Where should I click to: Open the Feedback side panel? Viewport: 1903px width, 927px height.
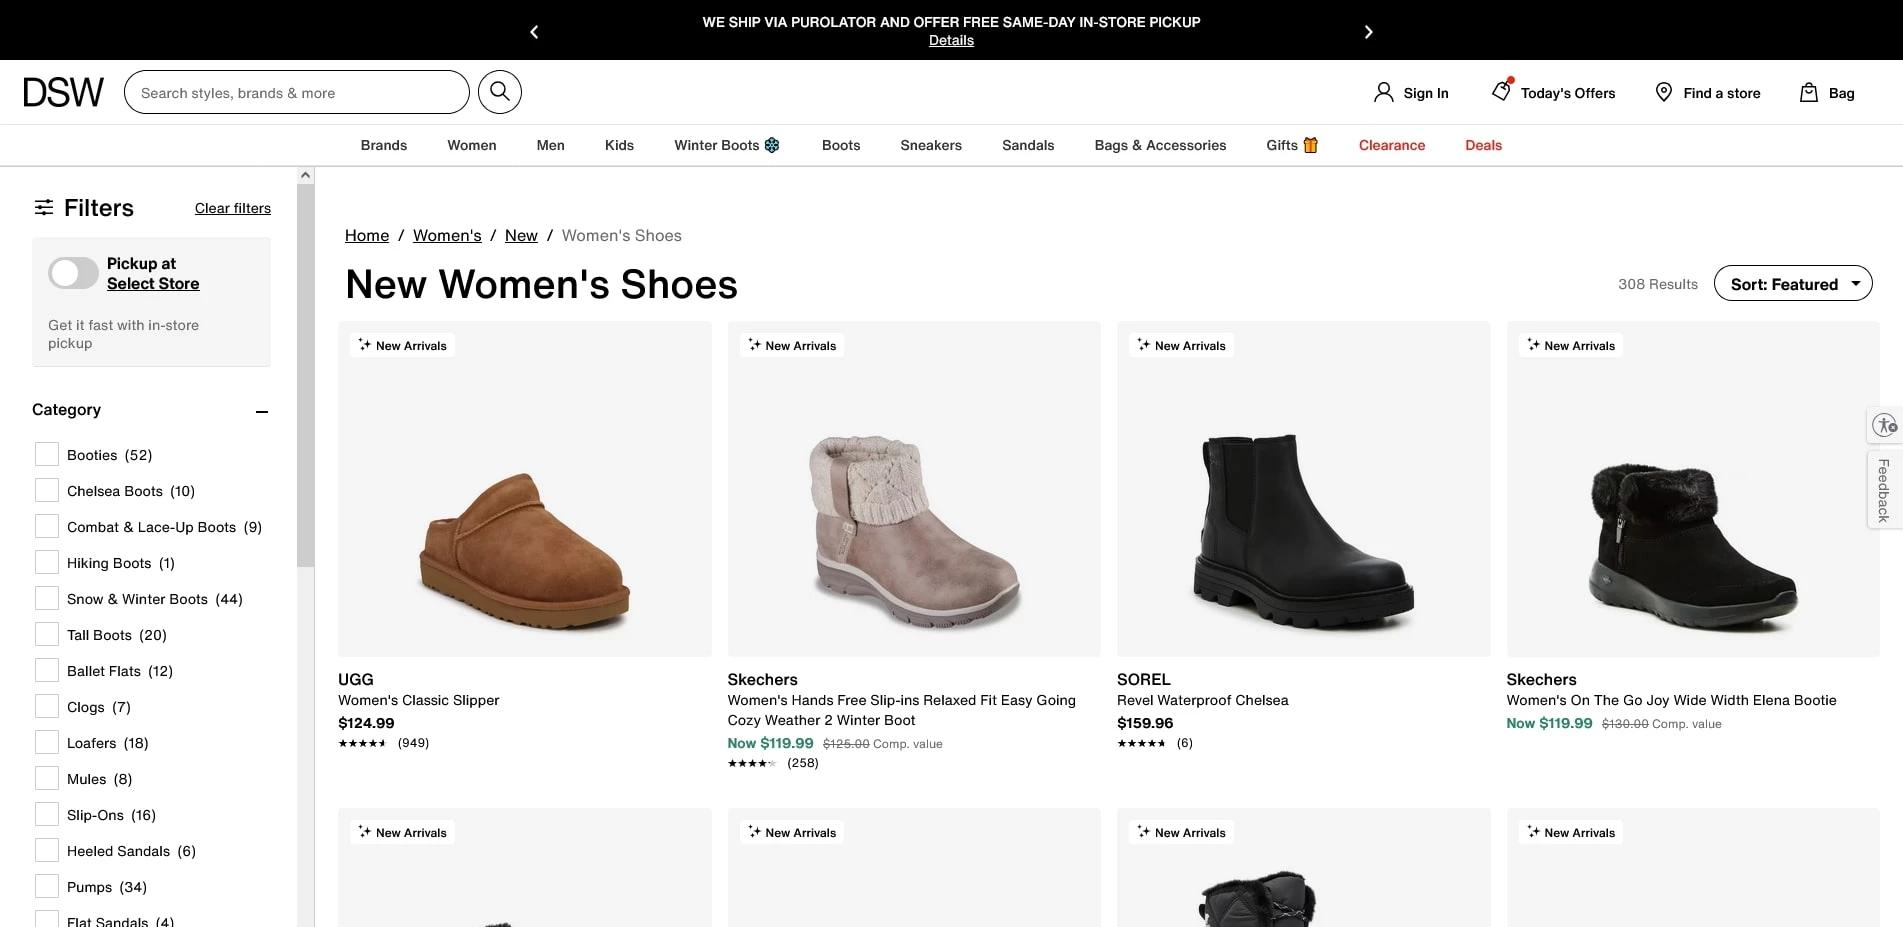coord(1883,489)
